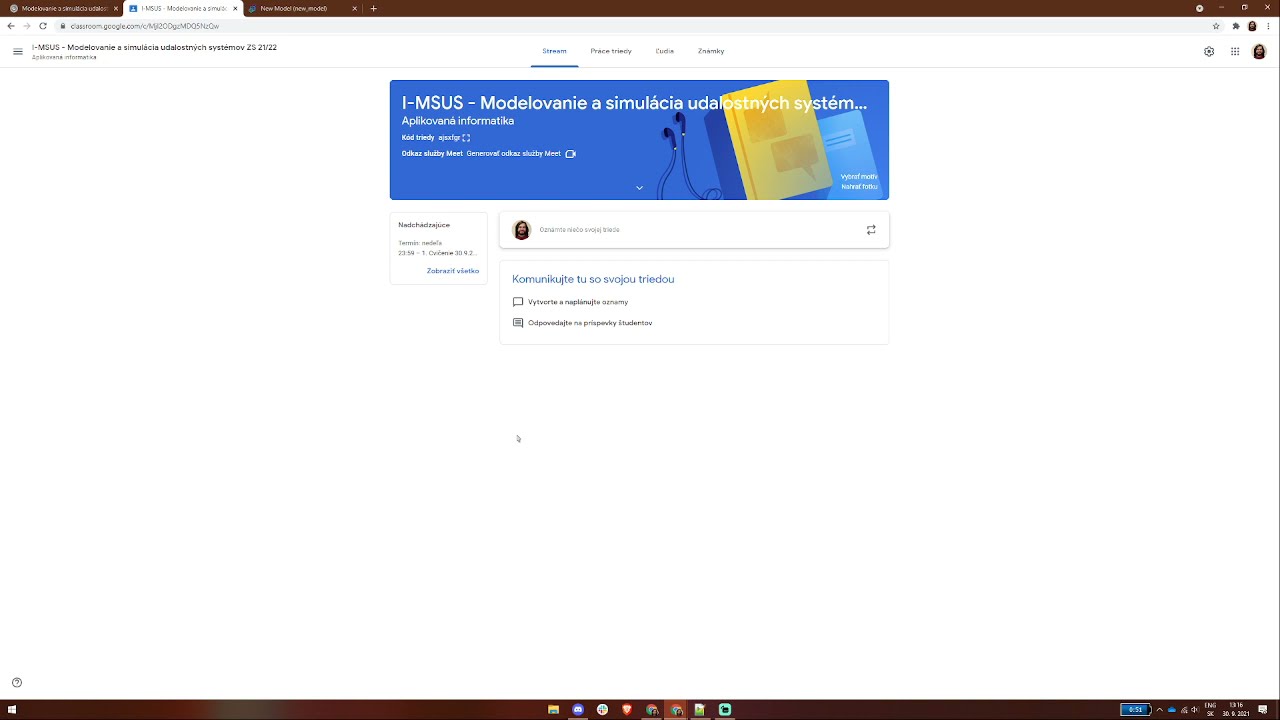Open browser extensions puzzle icon
The height and width of the screenshot is (720, 1280).
1236,26
